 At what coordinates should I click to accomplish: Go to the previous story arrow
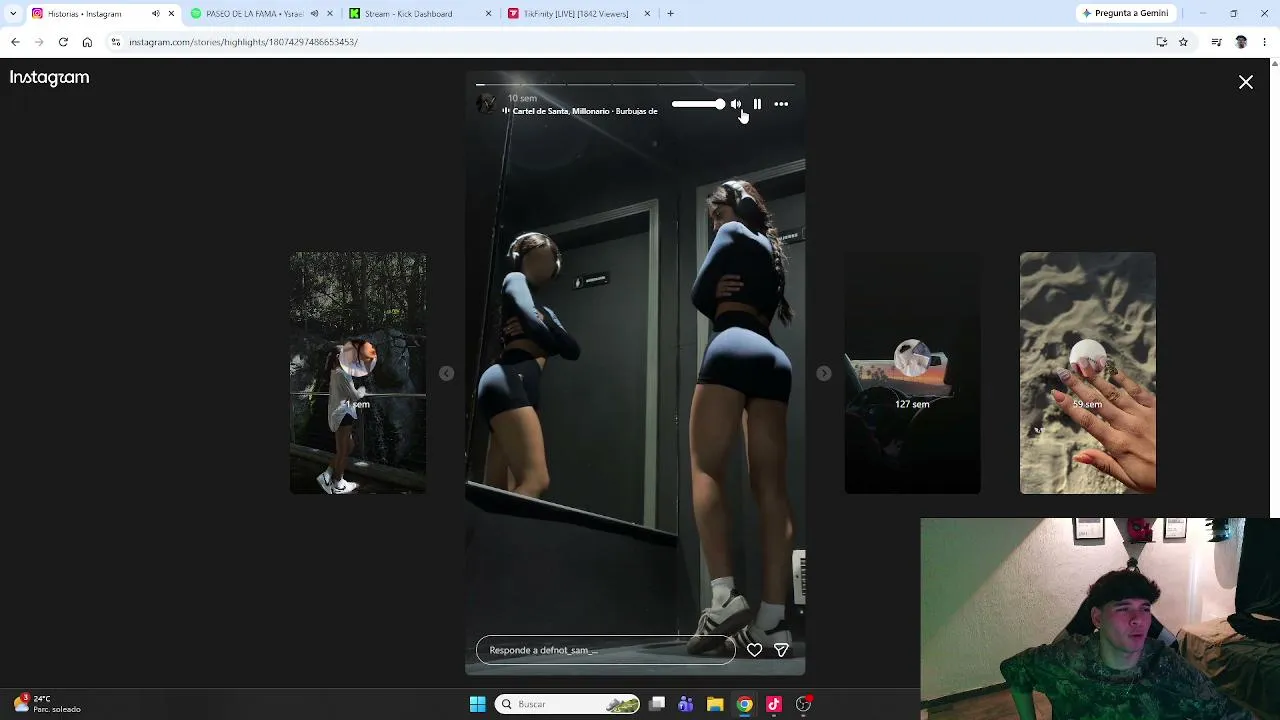pyautogui.click(x=446, y=373)
